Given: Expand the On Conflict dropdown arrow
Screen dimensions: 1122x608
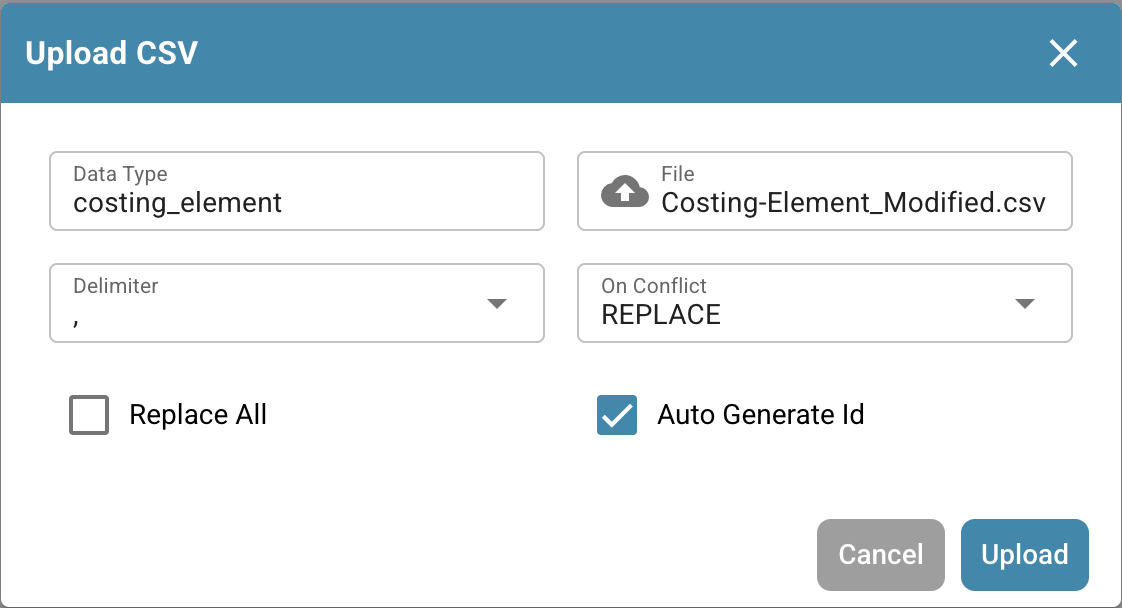Looking at the screenshot, I should [x=1024, y=304].
